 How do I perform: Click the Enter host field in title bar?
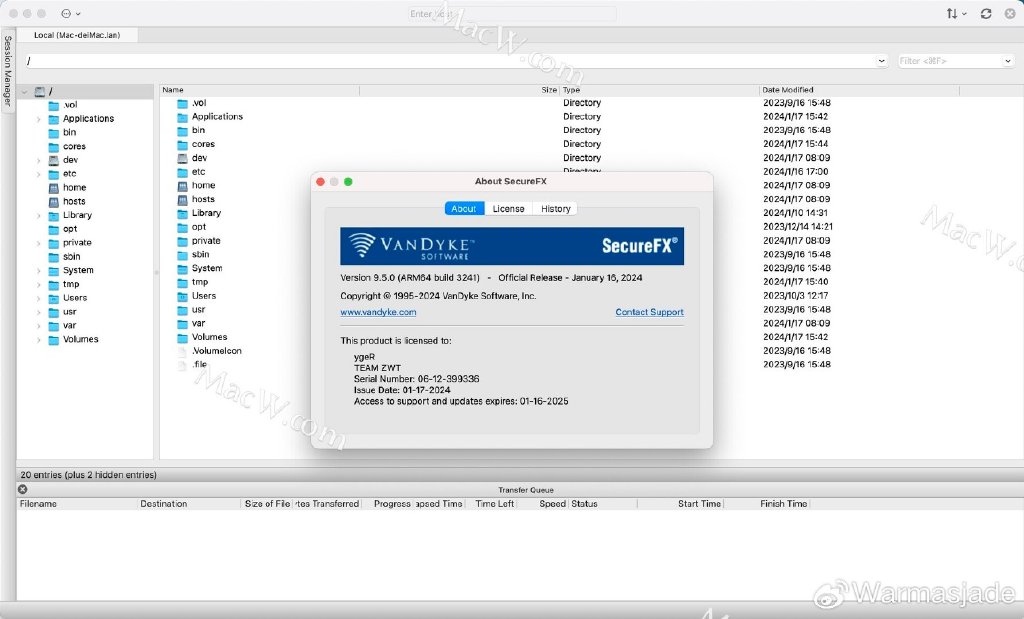click(512, 14)
